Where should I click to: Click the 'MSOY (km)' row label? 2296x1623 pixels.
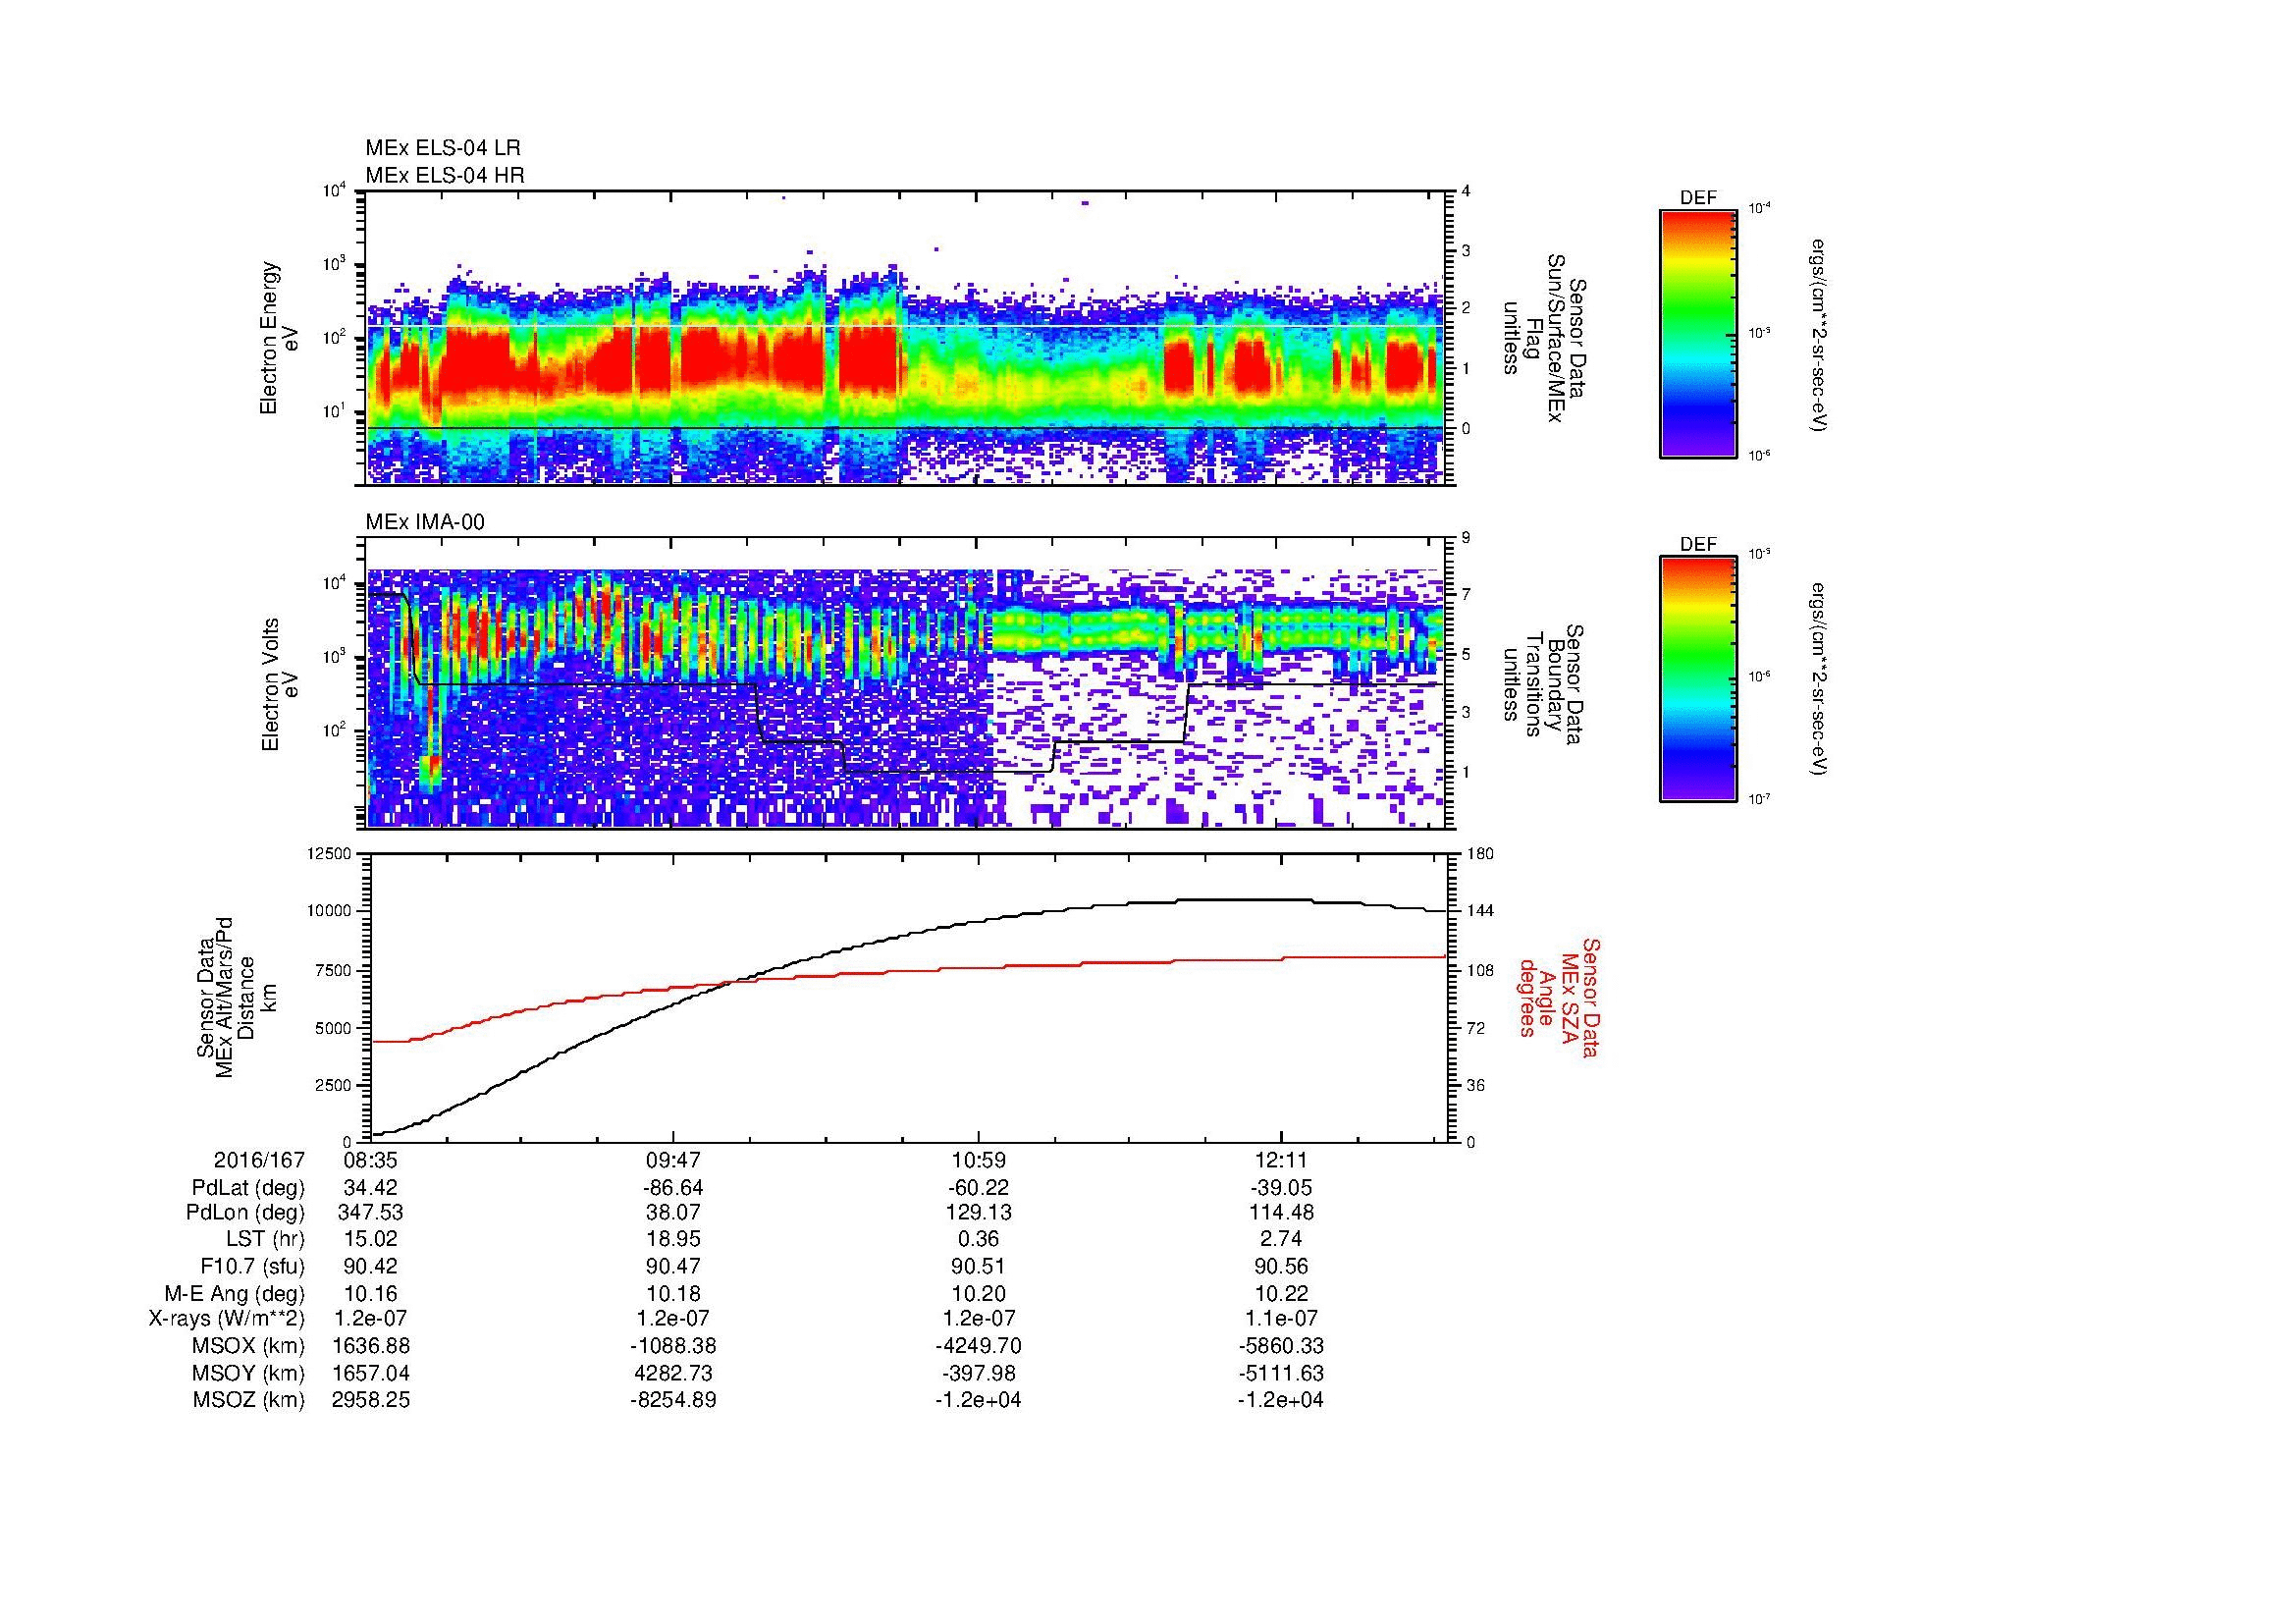[x=249, y=1373]
